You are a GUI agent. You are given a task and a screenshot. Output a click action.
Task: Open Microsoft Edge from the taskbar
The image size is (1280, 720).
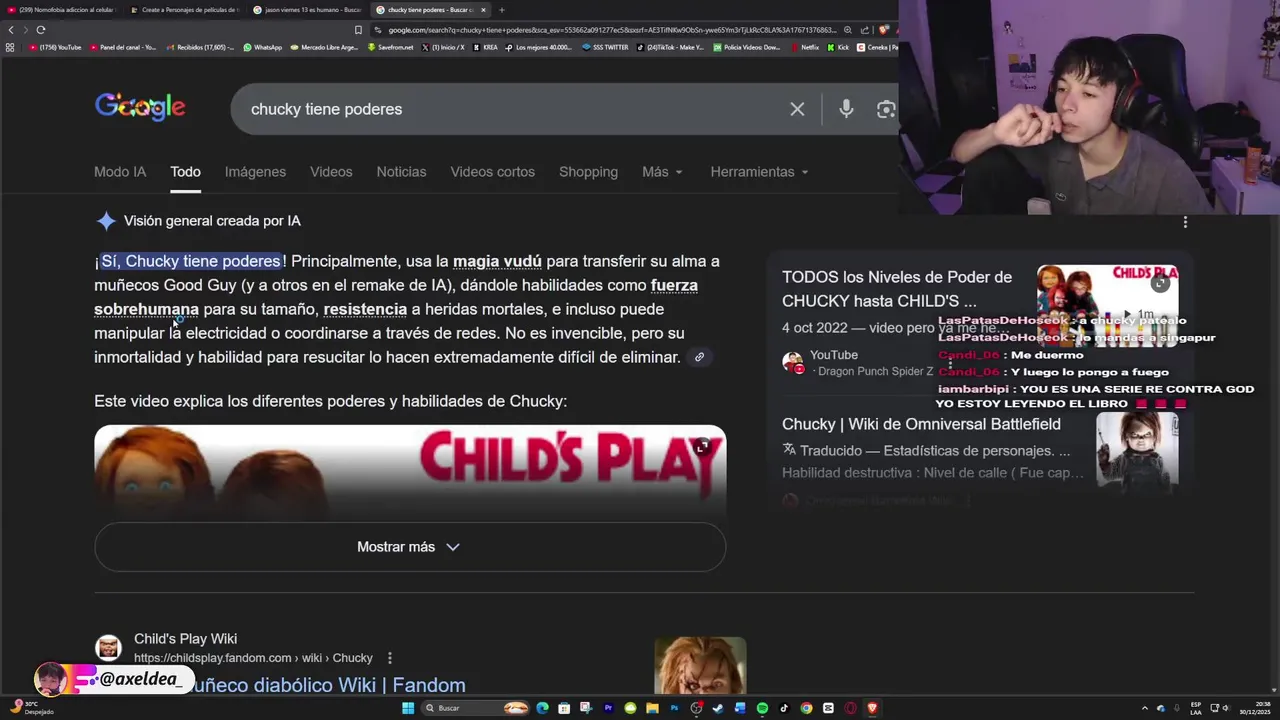542,708
